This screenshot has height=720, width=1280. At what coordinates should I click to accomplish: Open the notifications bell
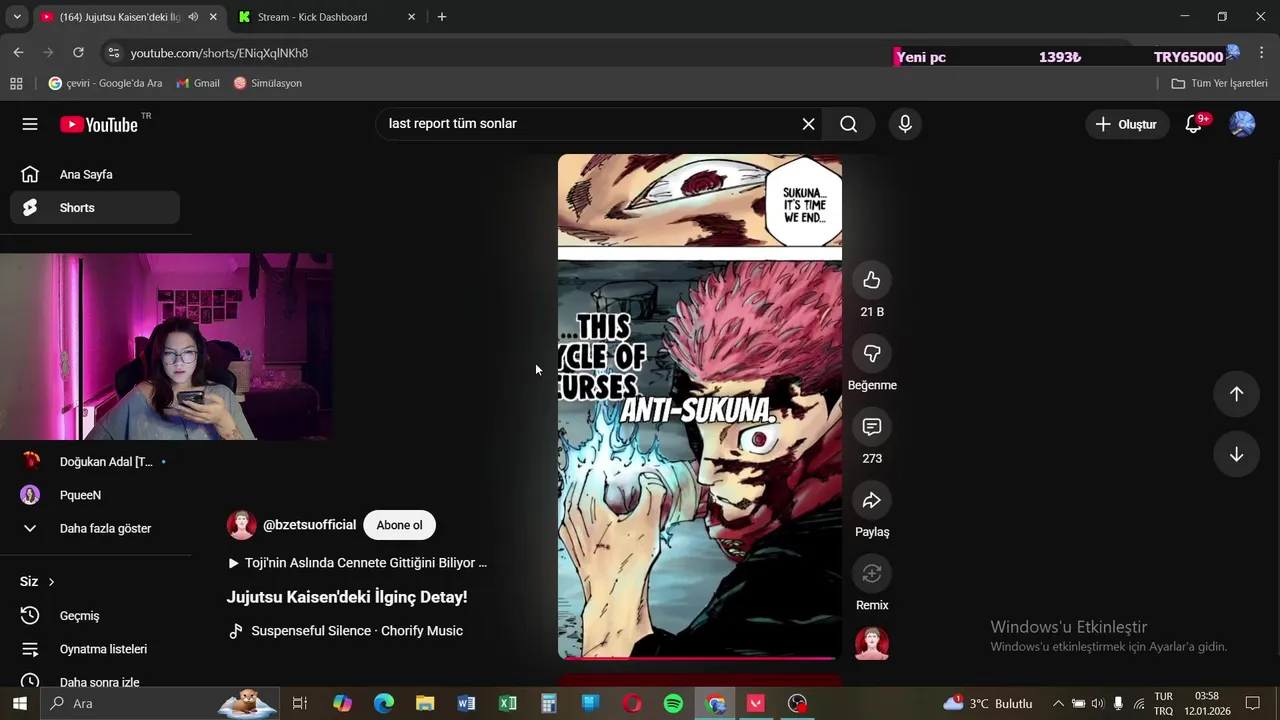(x=1193, y=124)
